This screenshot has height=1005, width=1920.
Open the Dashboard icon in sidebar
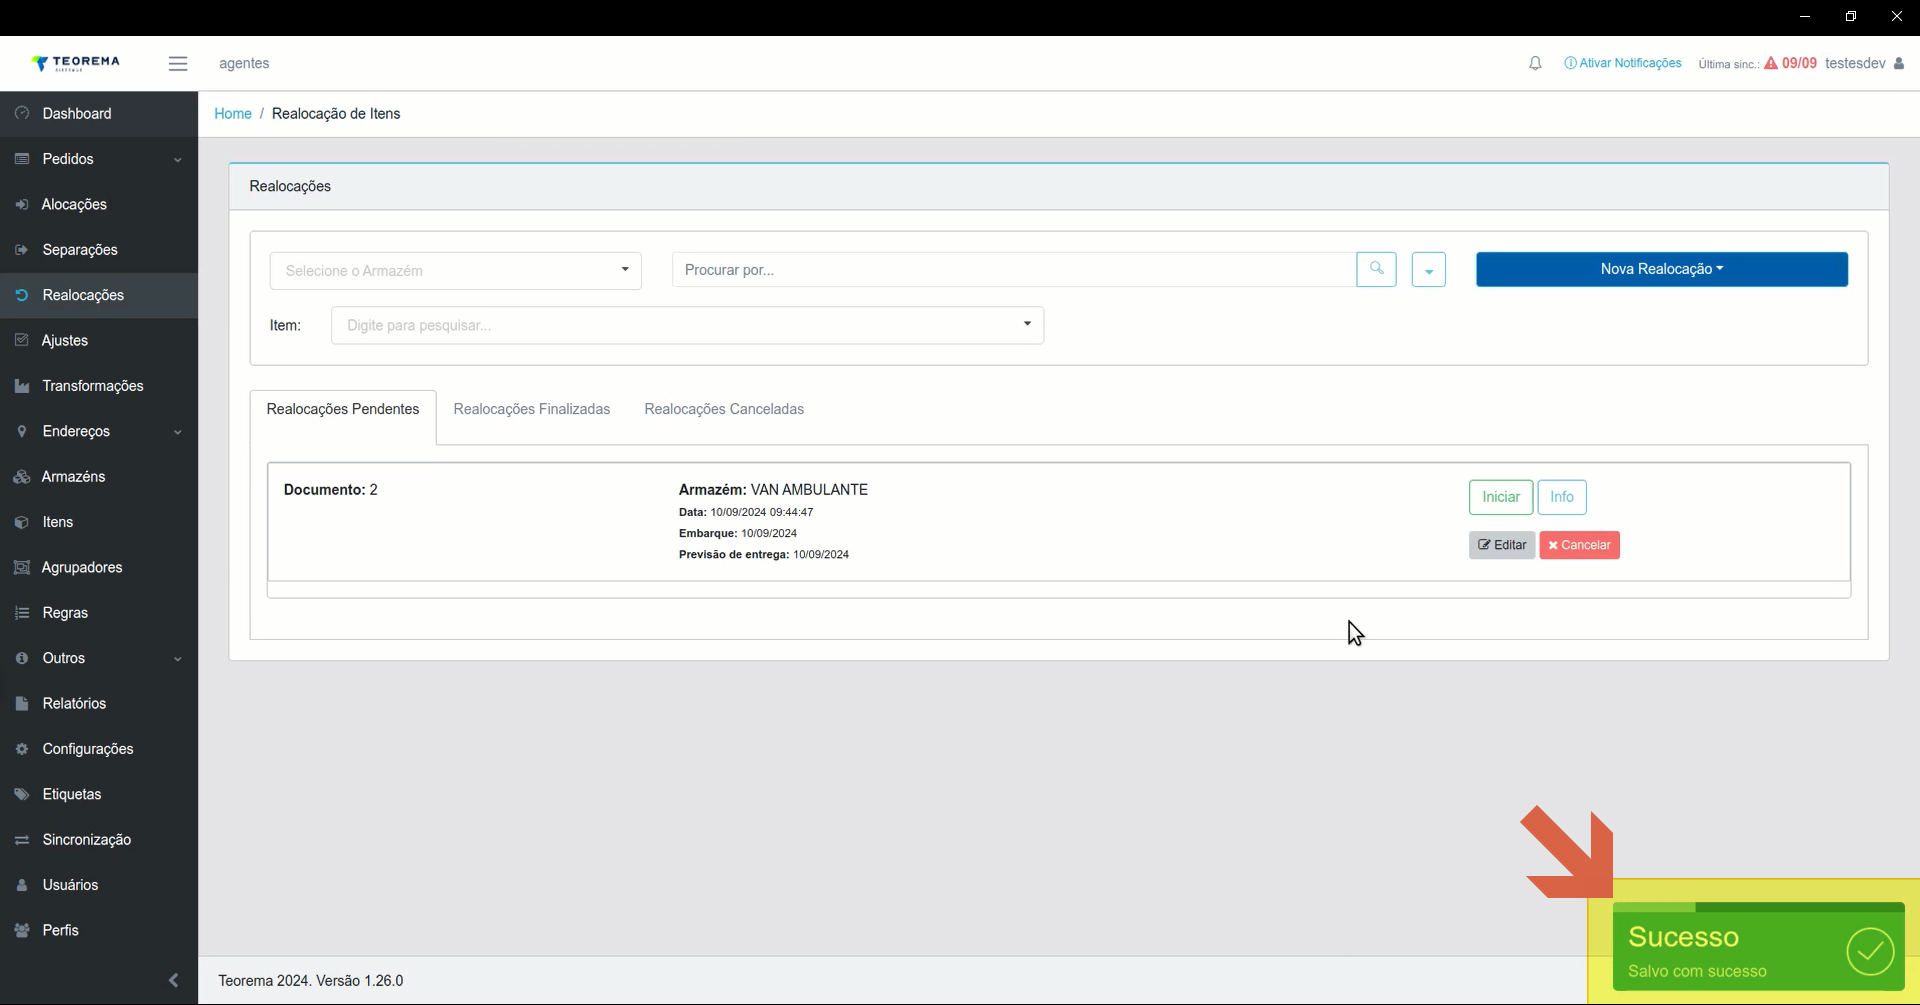pos(22,113)
